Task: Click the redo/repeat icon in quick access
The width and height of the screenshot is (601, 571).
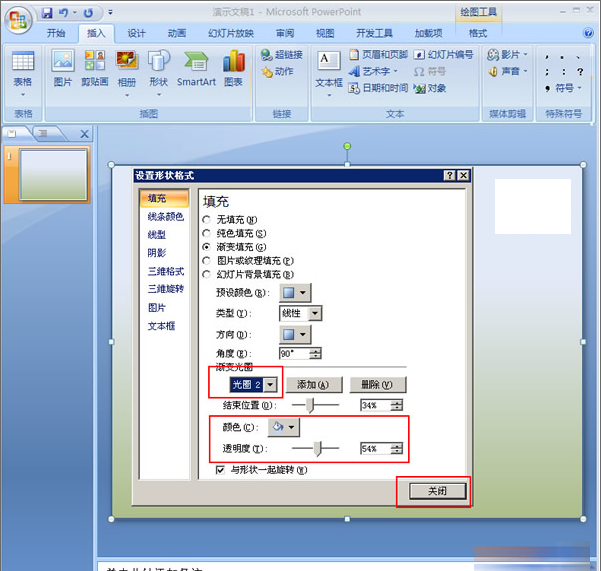Action: (x=88, y=13)
